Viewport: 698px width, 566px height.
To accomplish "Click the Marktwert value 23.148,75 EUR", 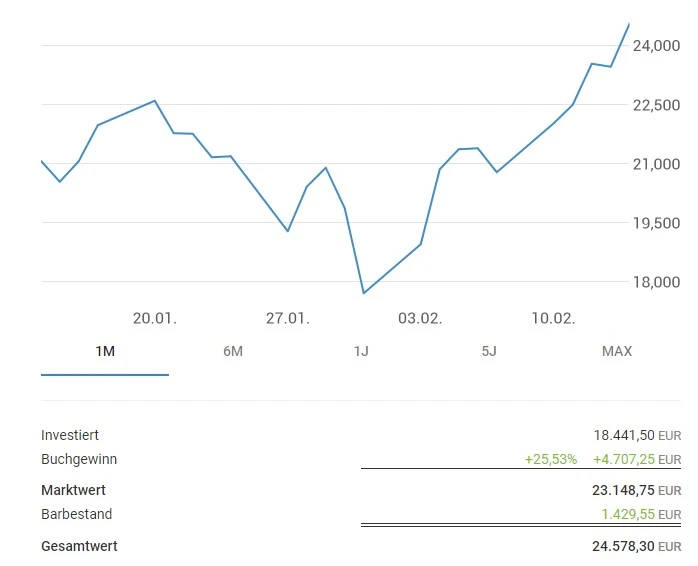I will (x=636, y=490).
